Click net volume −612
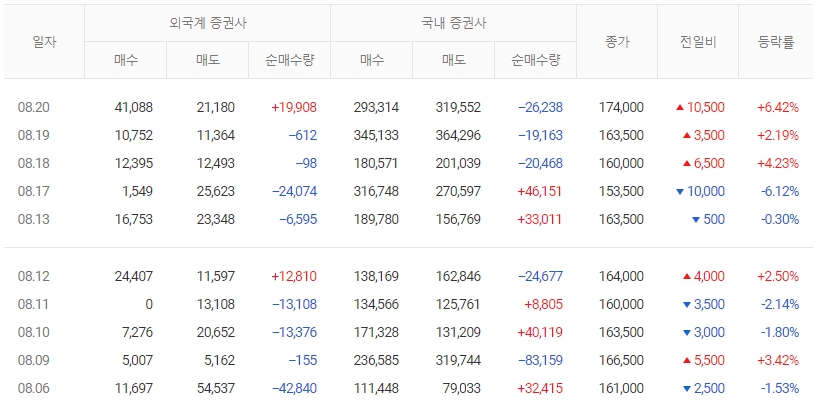Screen dimensions: 817x408 coord(303,135)
